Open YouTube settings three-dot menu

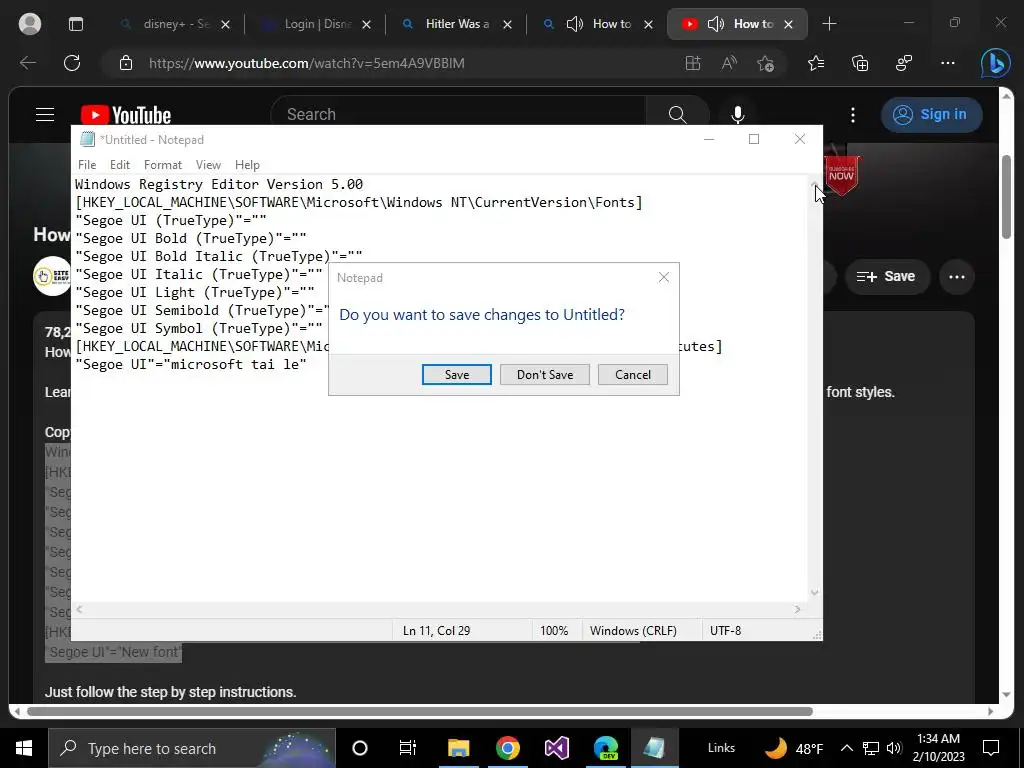click(x=852, y=115)
